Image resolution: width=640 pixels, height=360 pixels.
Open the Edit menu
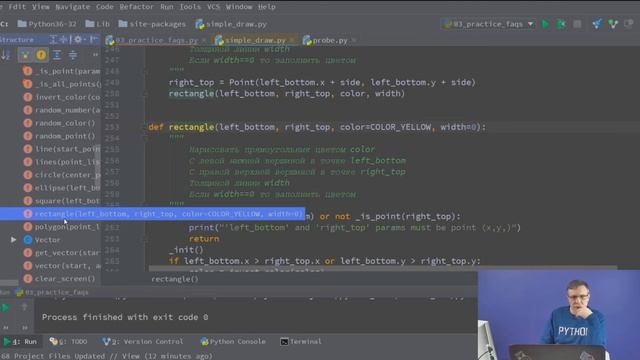pos(17,7)
